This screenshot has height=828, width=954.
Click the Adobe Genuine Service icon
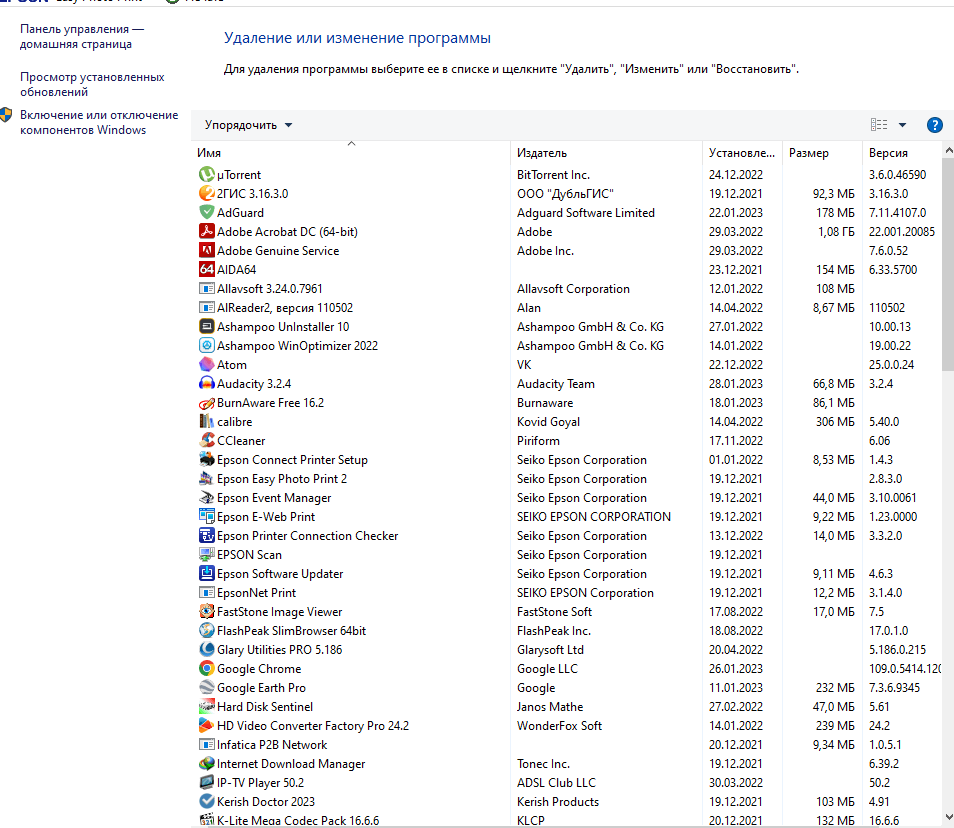[207, 250]
